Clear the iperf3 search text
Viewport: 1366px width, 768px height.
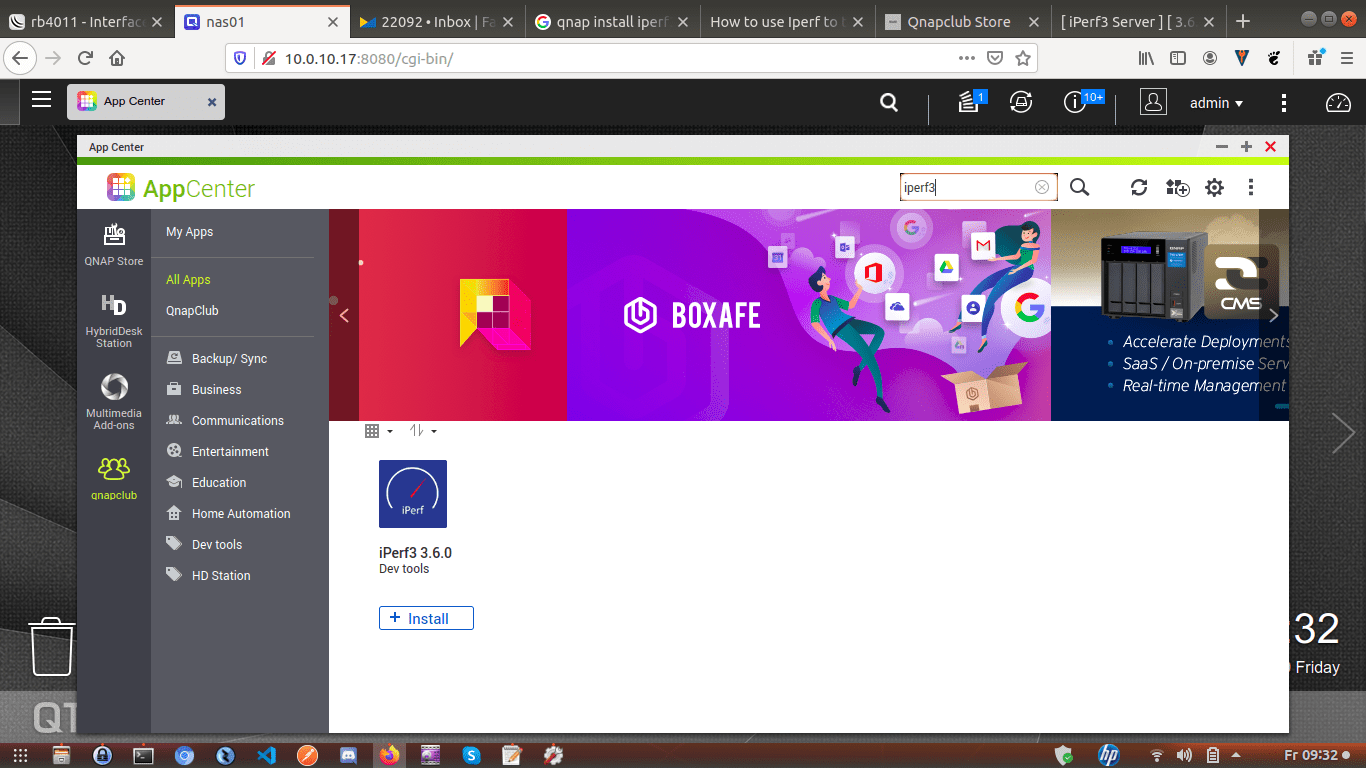pos(1042,187)
